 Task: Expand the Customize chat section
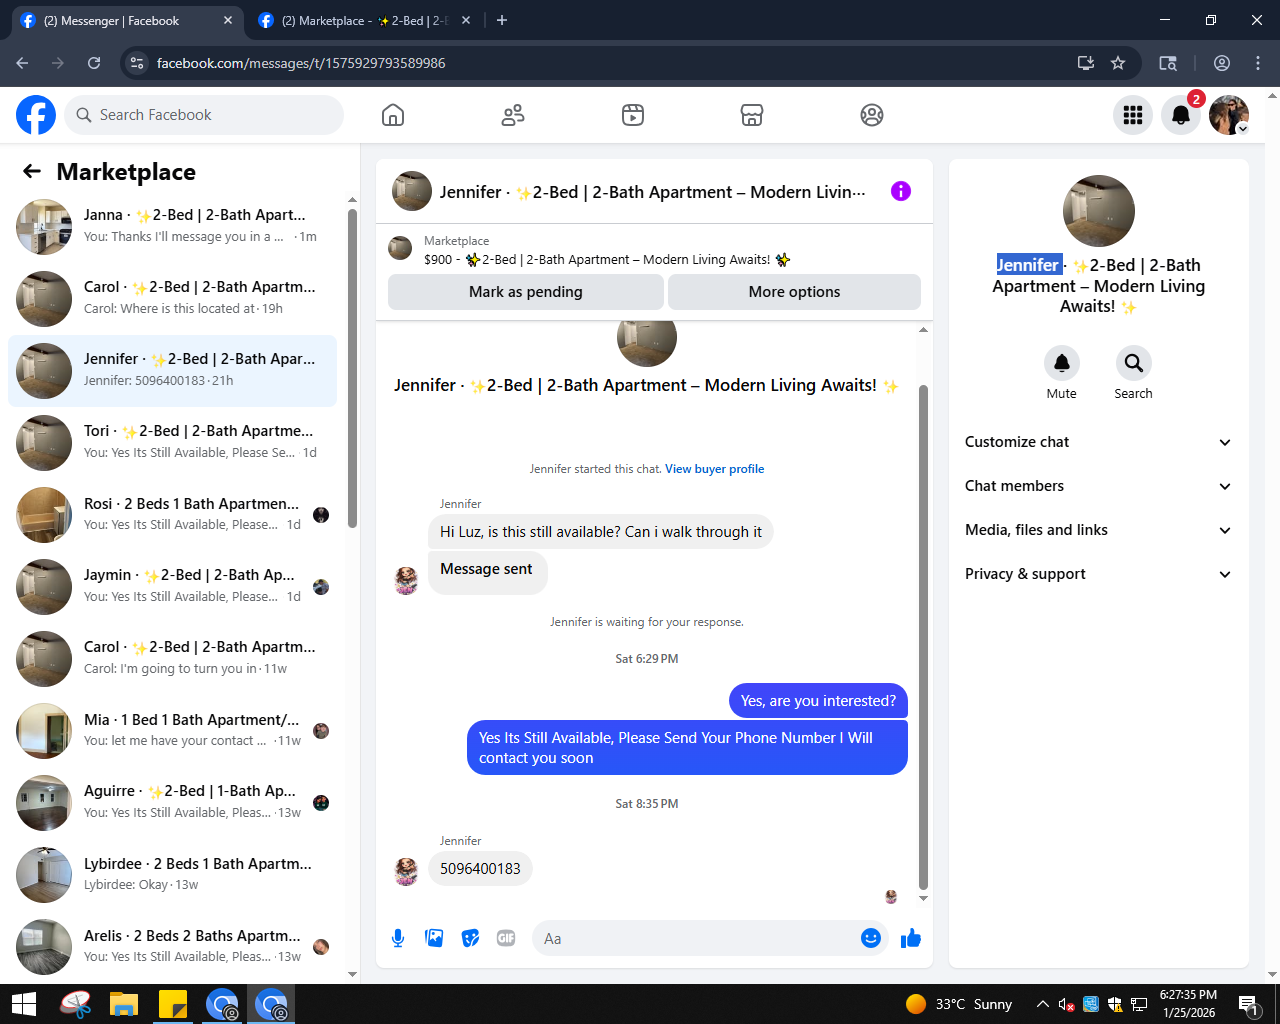coord(1098,442)
